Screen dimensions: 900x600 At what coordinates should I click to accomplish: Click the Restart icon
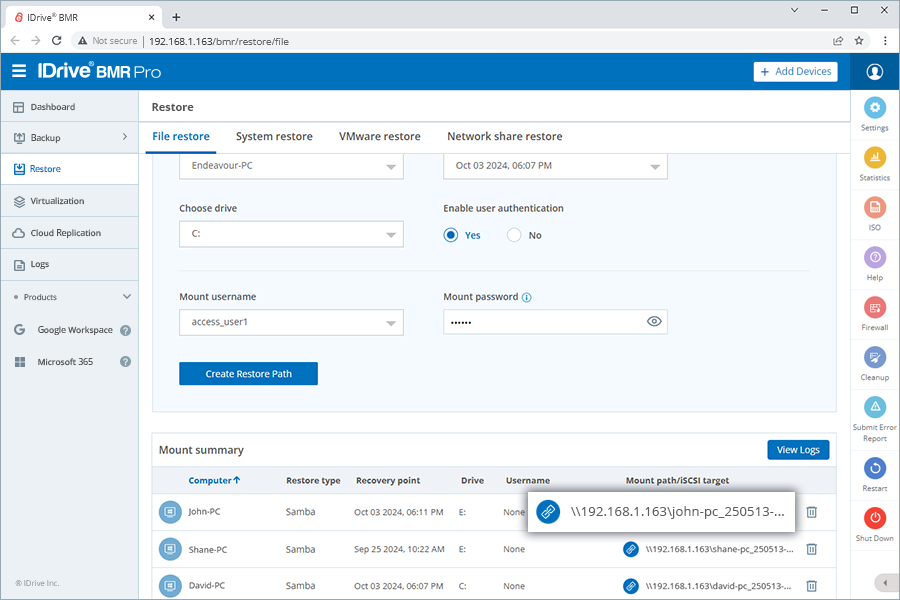[x=875, y=468]
